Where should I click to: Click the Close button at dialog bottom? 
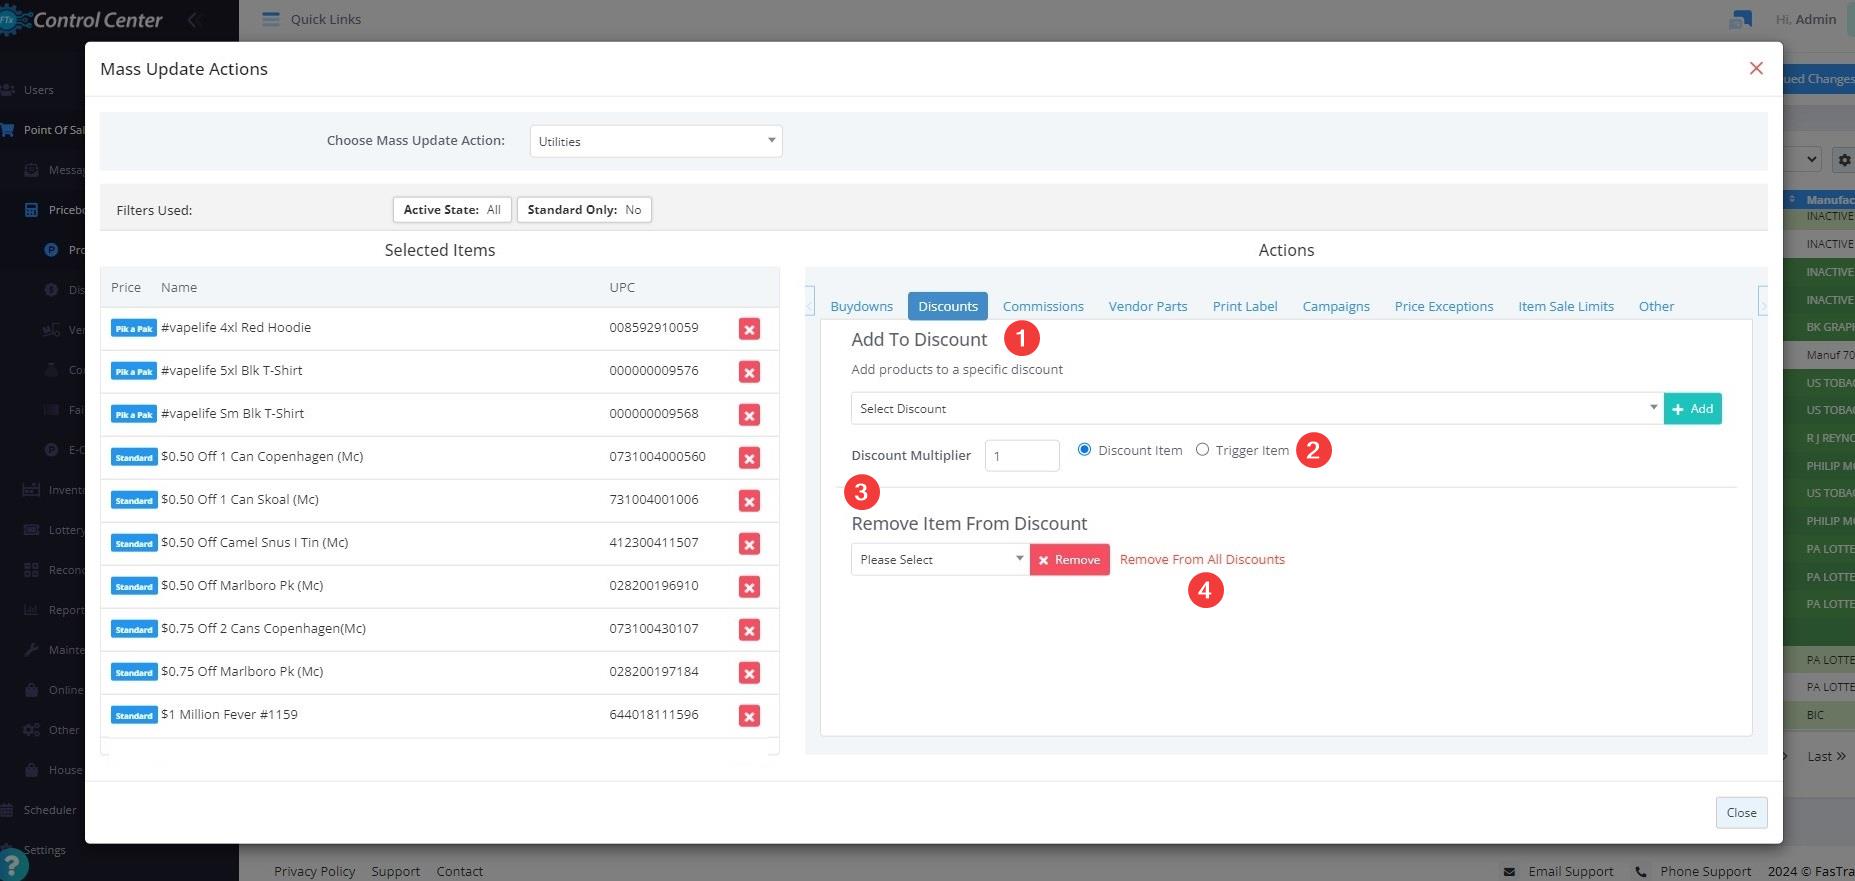pyautogui.click(x=1741, y=812)
